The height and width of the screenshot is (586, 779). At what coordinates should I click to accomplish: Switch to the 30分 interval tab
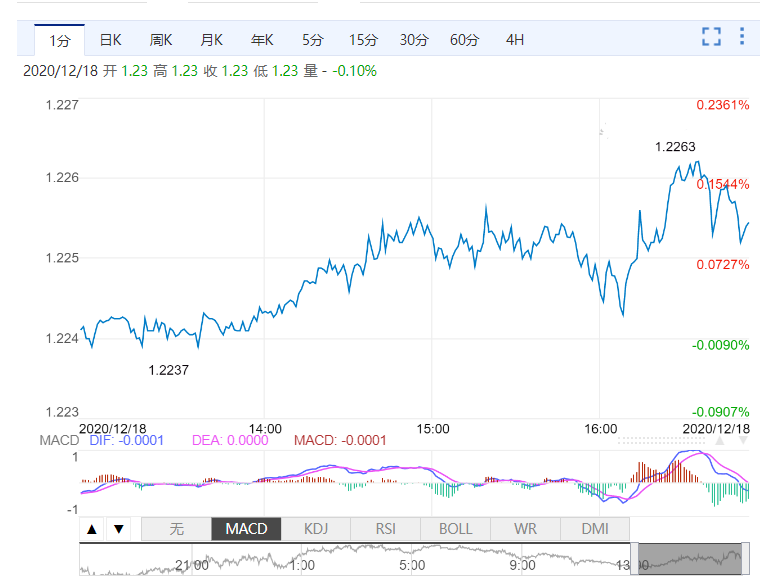[x=414, y=40]
